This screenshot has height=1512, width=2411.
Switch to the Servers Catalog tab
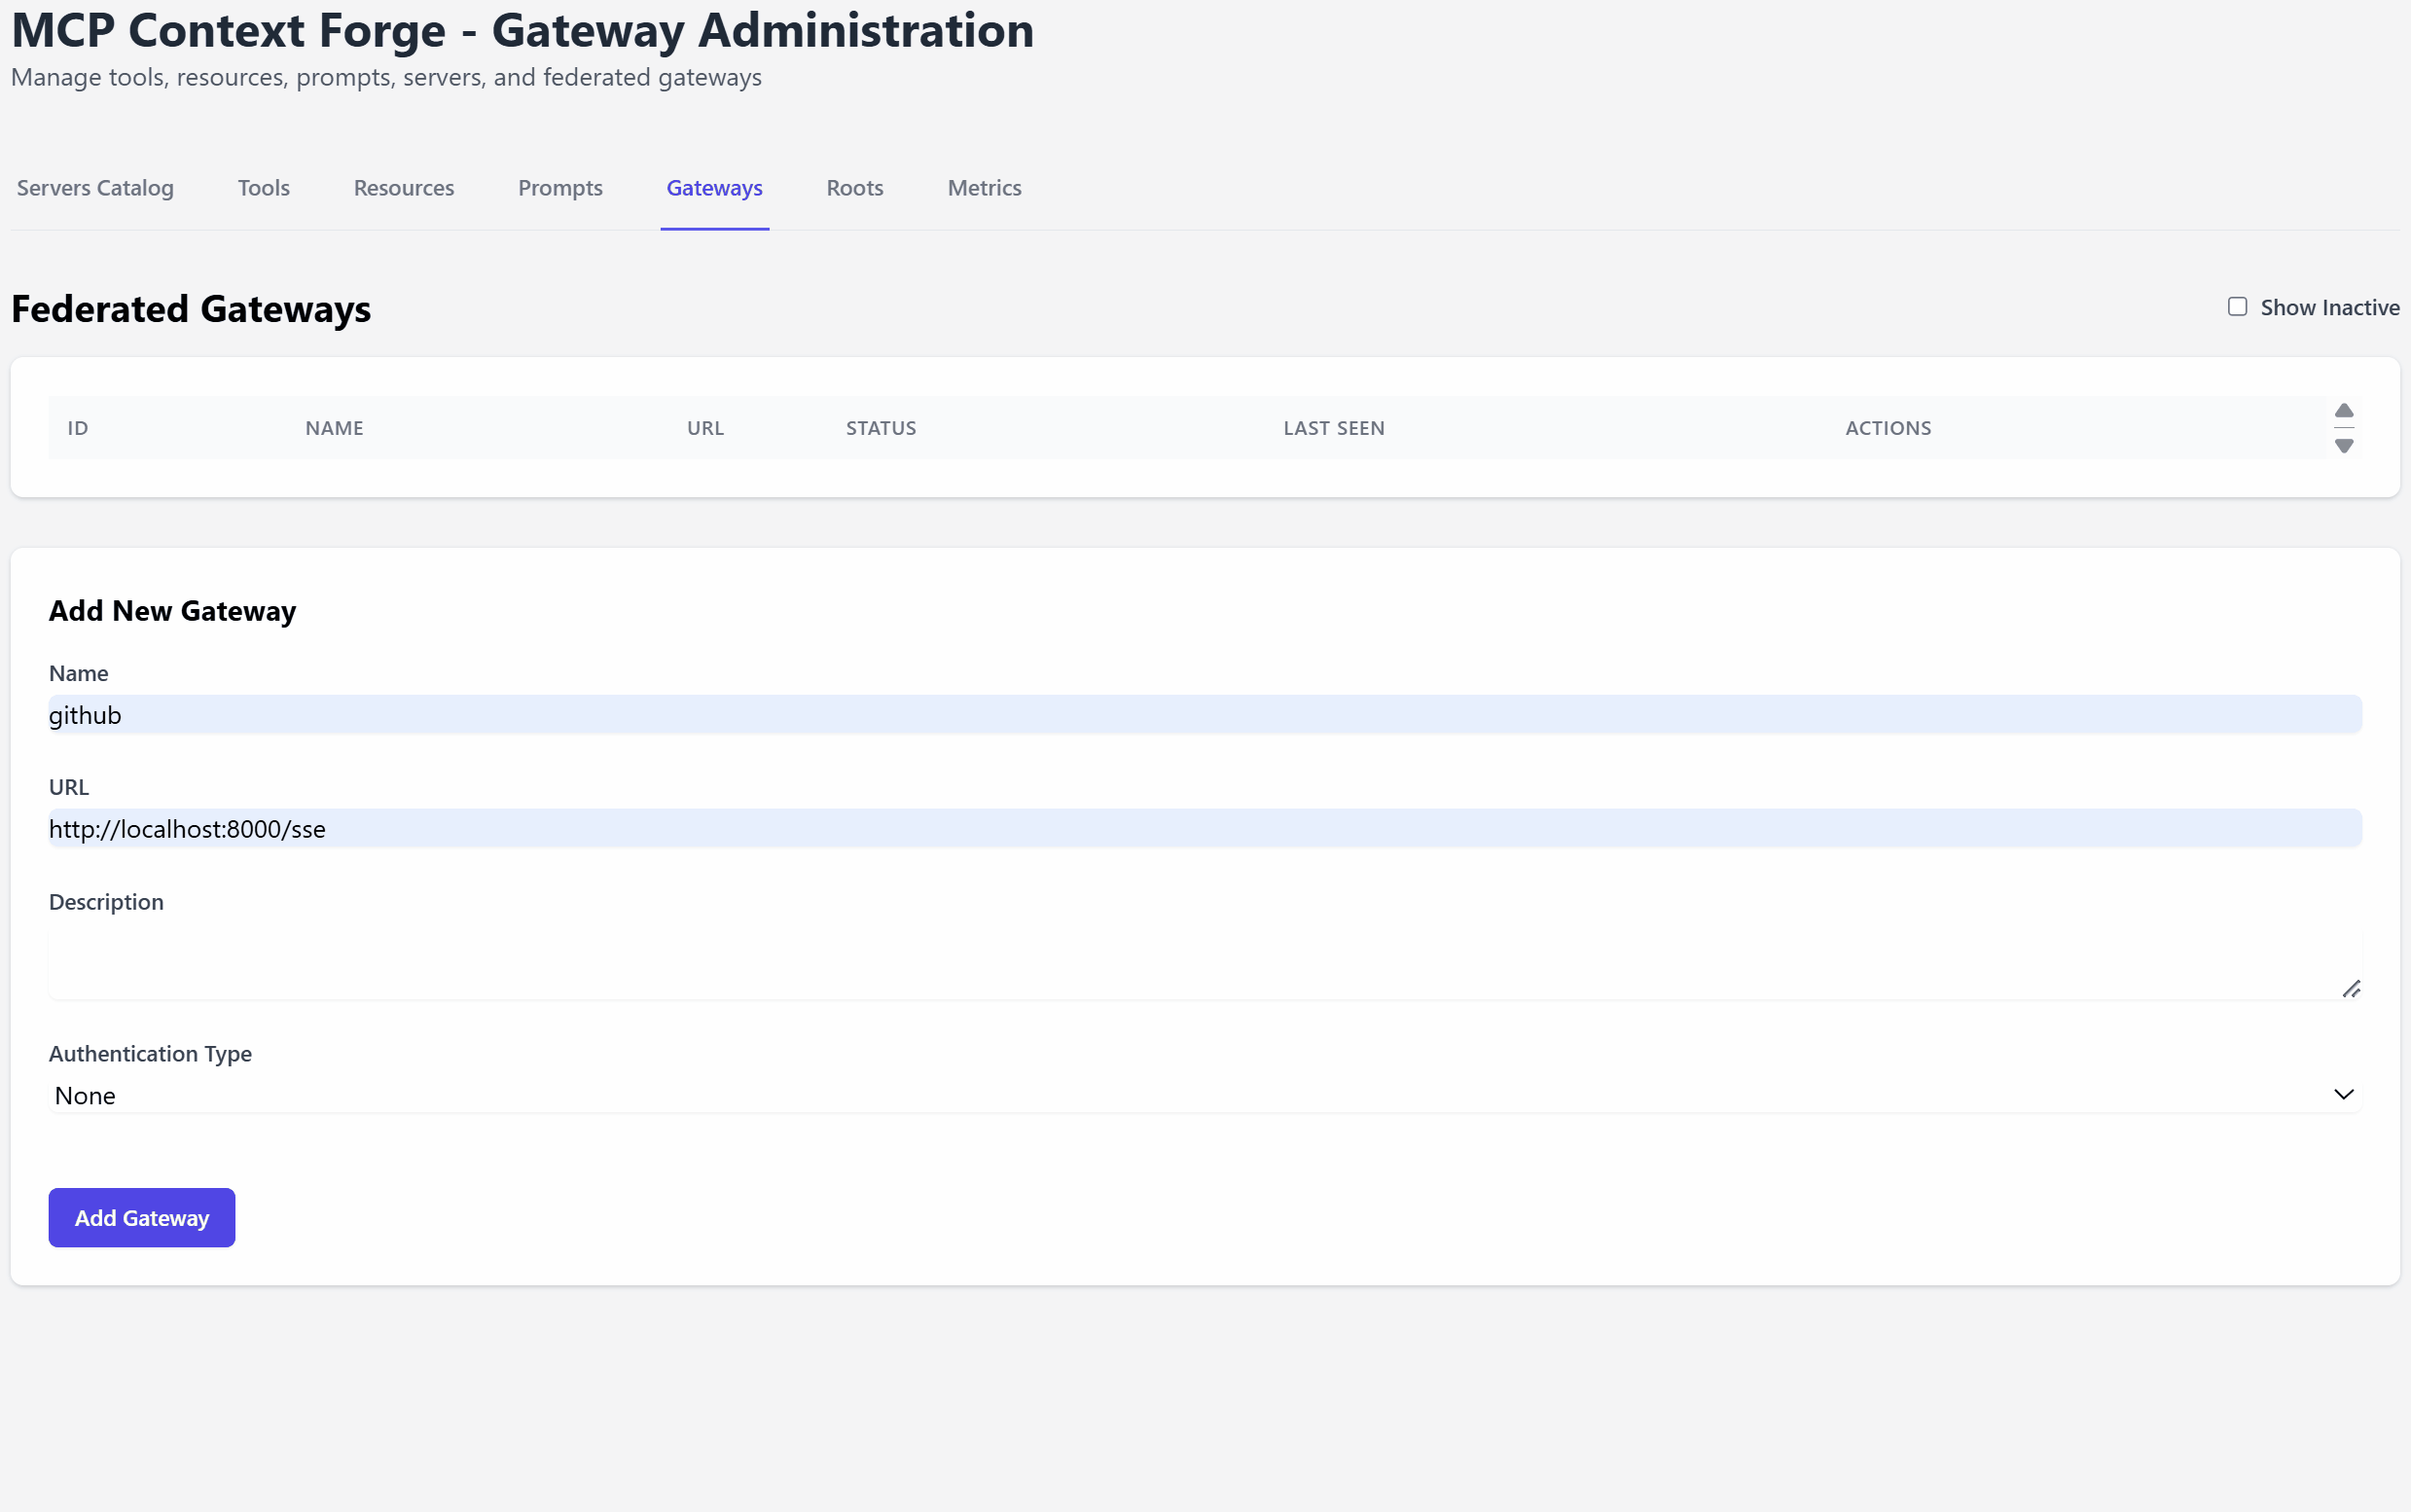(95, 188)
